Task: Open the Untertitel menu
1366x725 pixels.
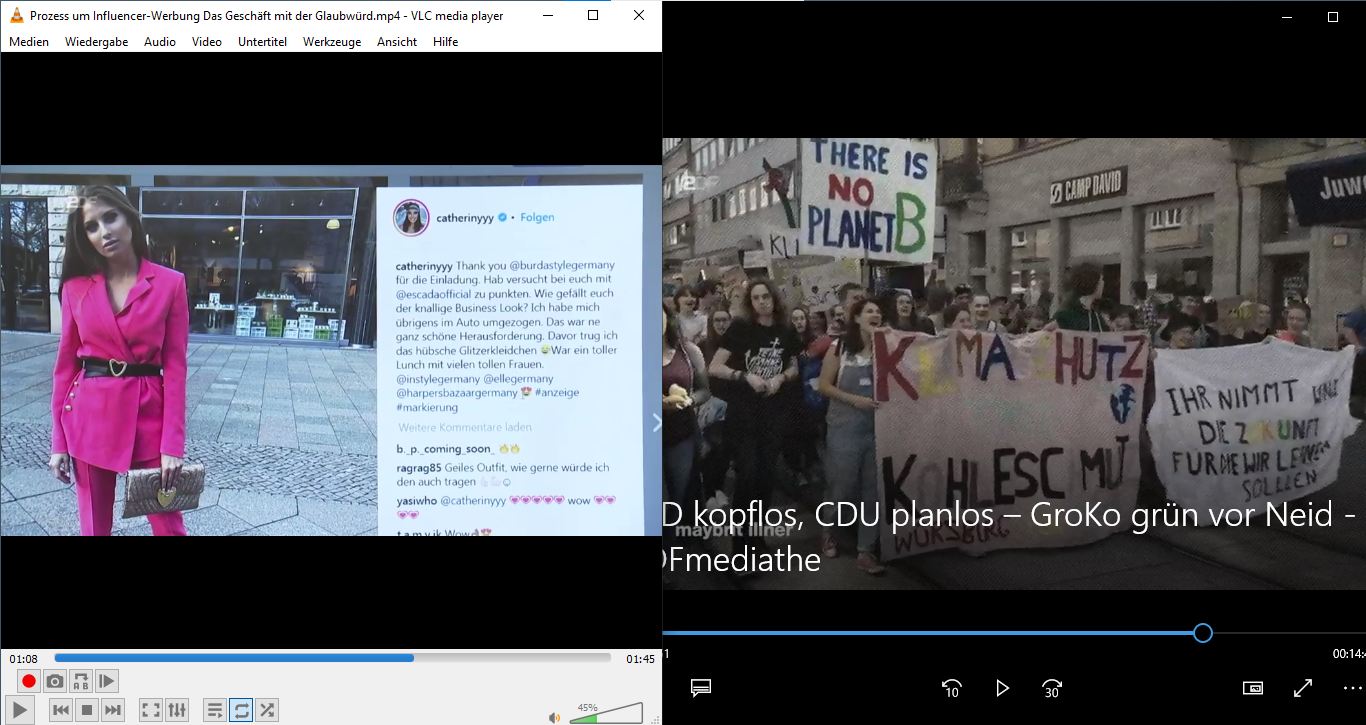Action: click(x=262, y=42)
